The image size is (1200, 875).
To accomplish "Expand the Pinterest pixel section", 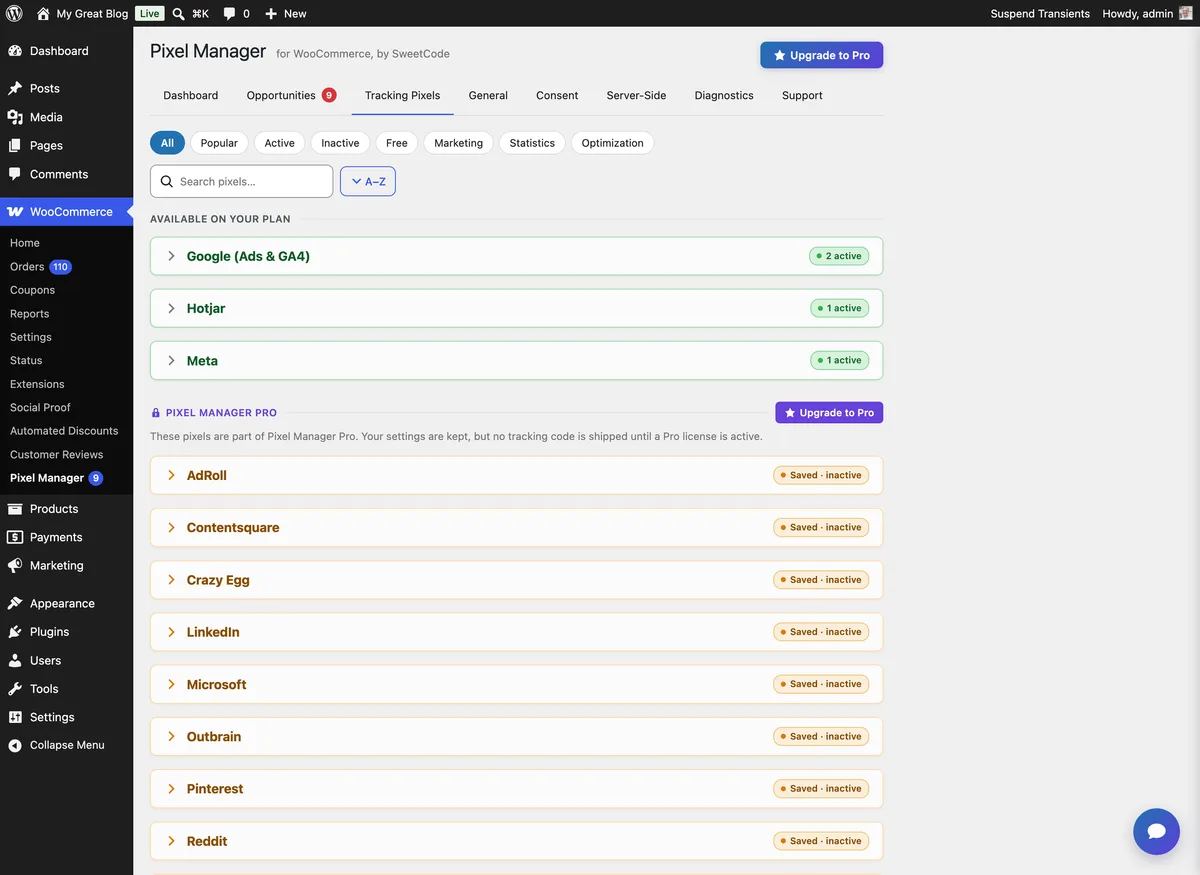I will click(516, 789).
